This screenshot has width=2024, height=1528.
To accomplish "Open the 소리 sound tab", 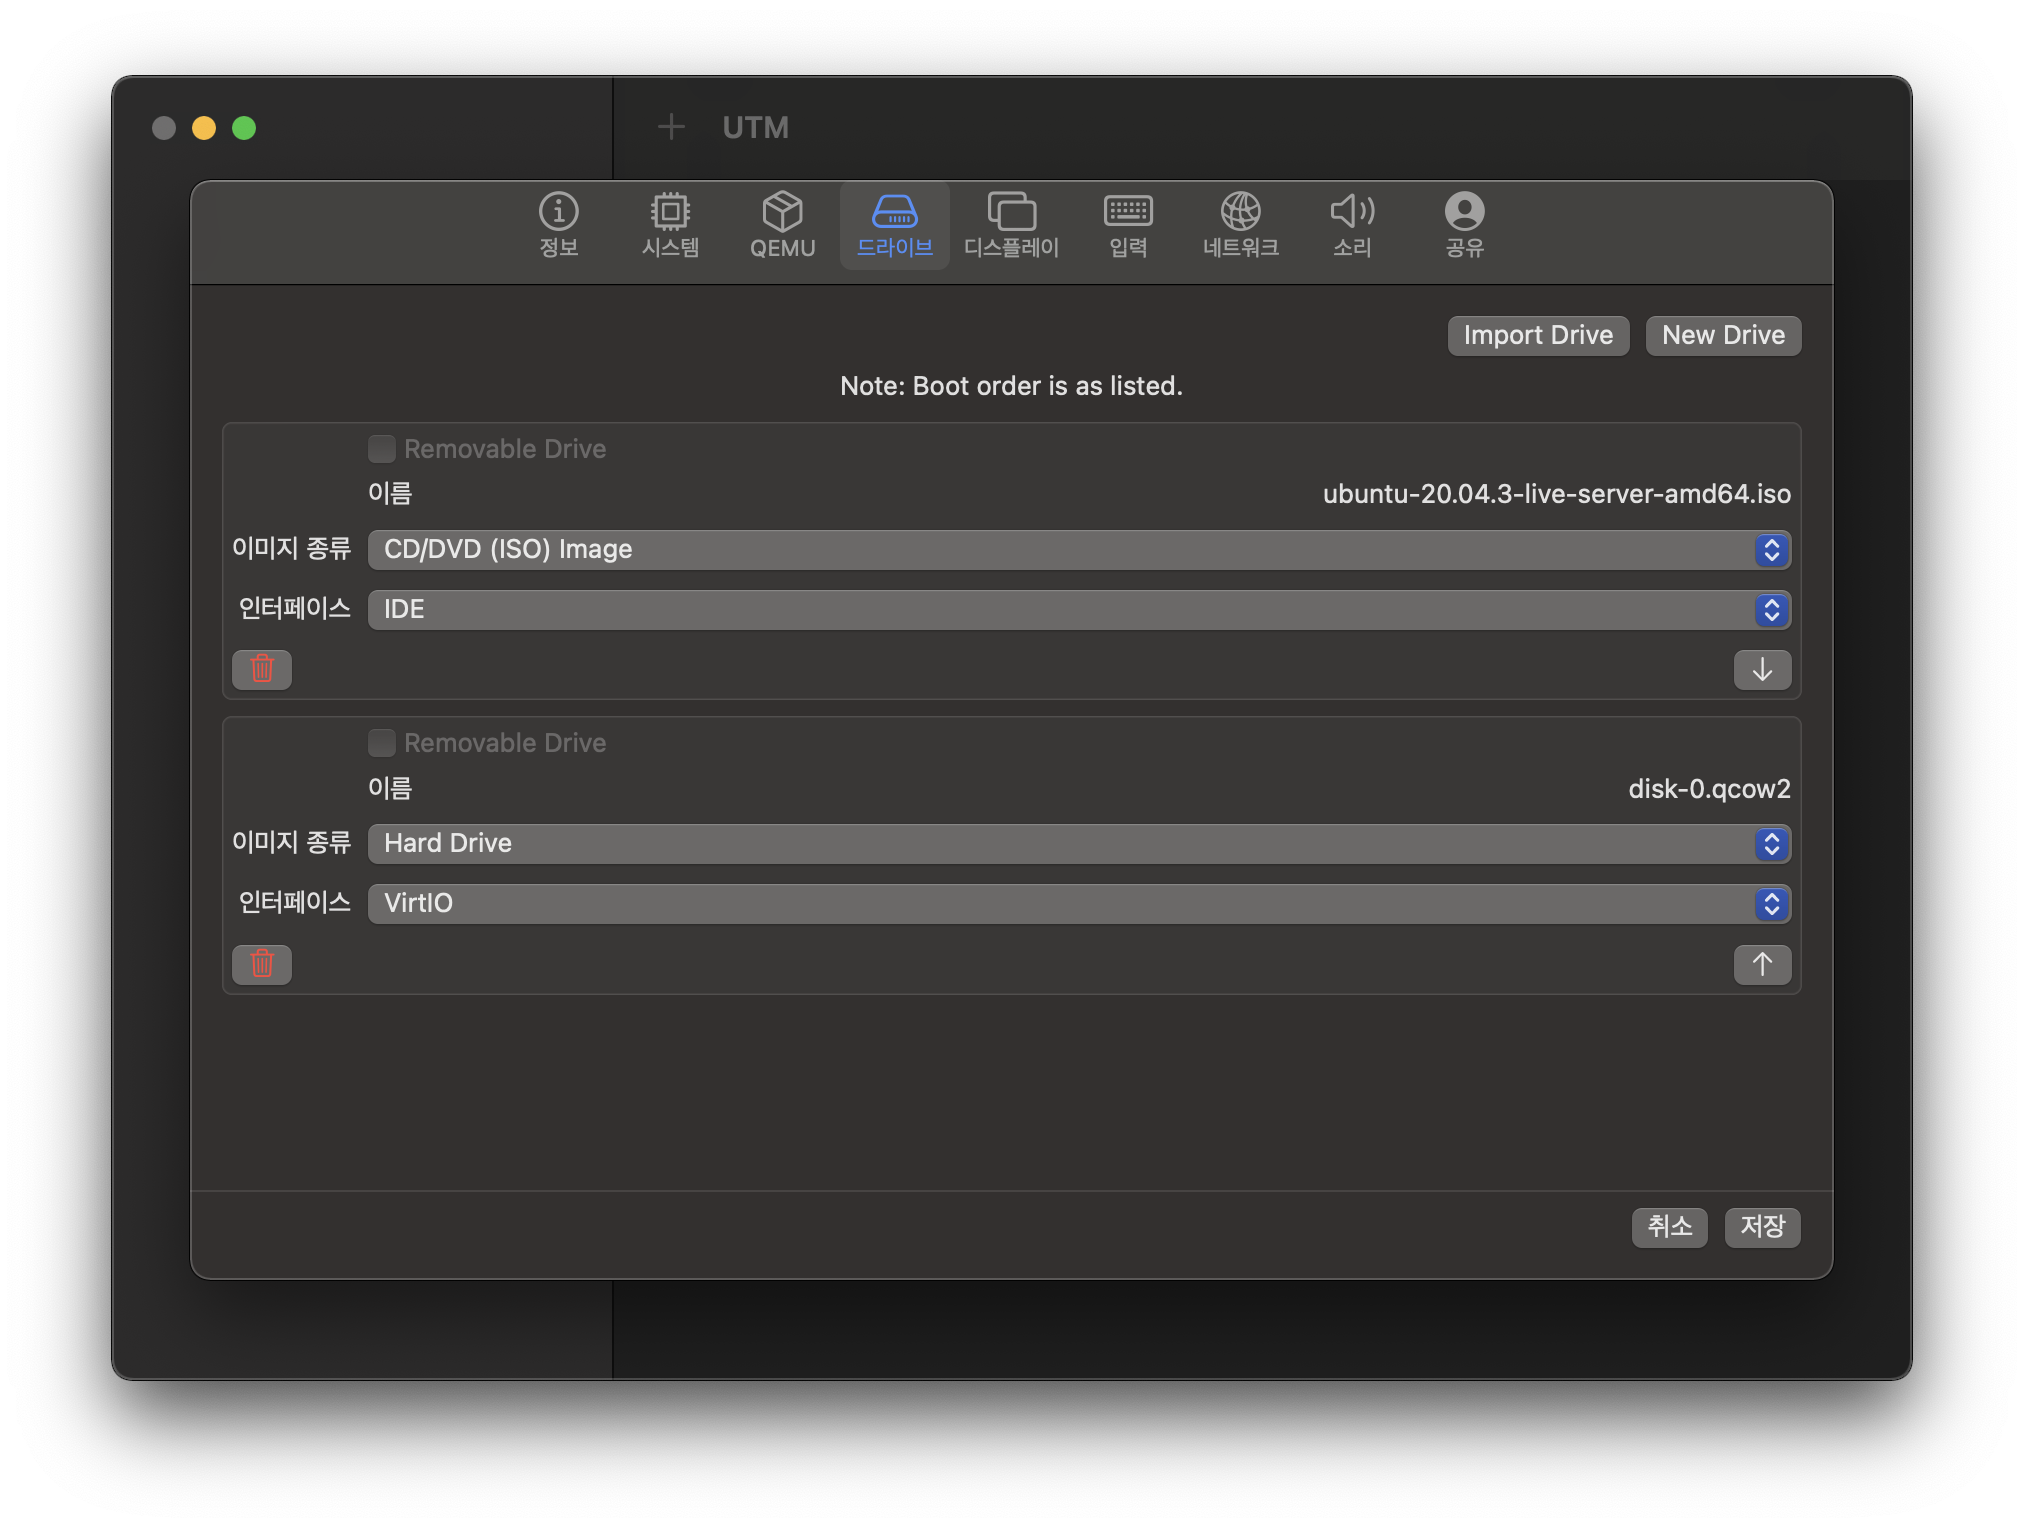I will [1352, 225].
